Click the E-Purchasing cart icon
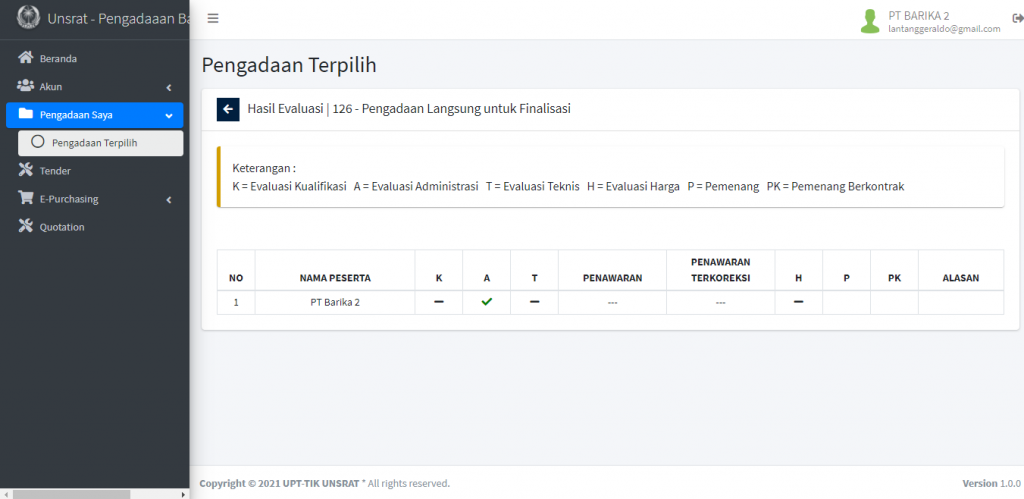Image resolution: width=1024 pixels, height=499 pixels. coord(25,199)
